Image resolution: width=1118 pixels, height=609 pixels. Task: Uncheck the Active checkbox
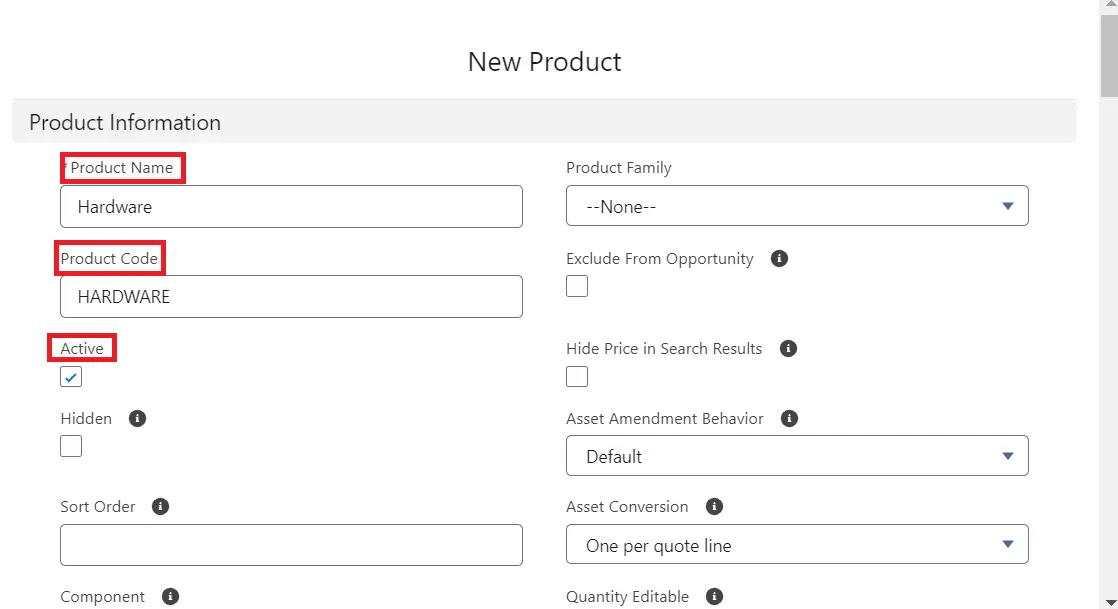[71, 377]
